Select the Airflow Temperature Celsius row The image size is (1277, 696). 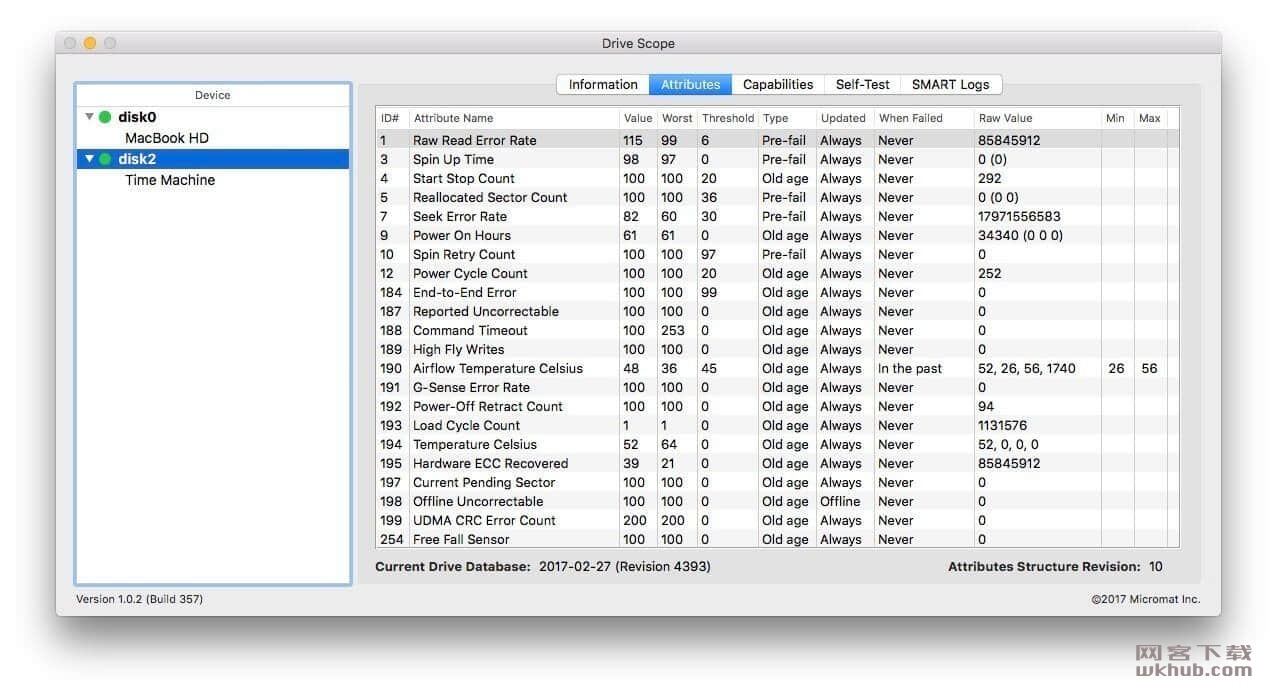point(777,368)
